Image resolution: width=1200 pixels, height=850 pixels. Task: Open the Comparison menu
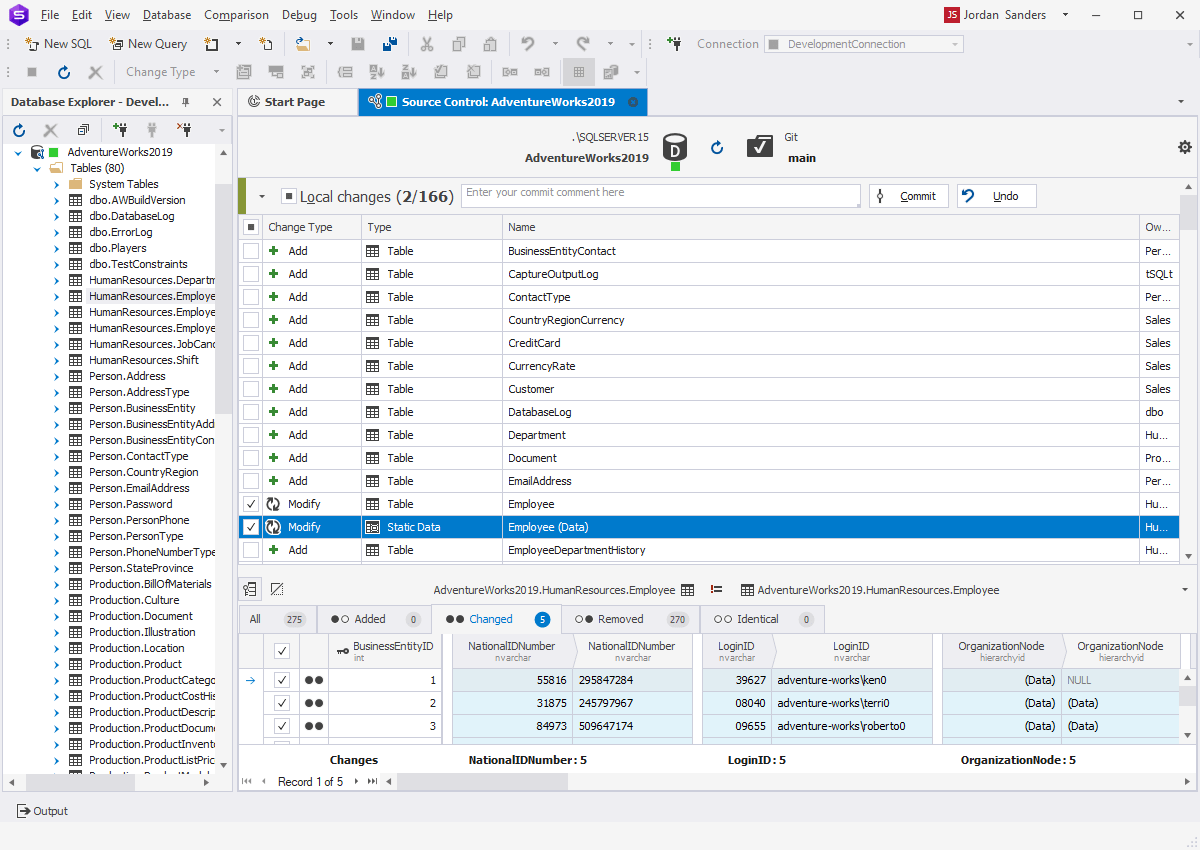tap(236, 14)
